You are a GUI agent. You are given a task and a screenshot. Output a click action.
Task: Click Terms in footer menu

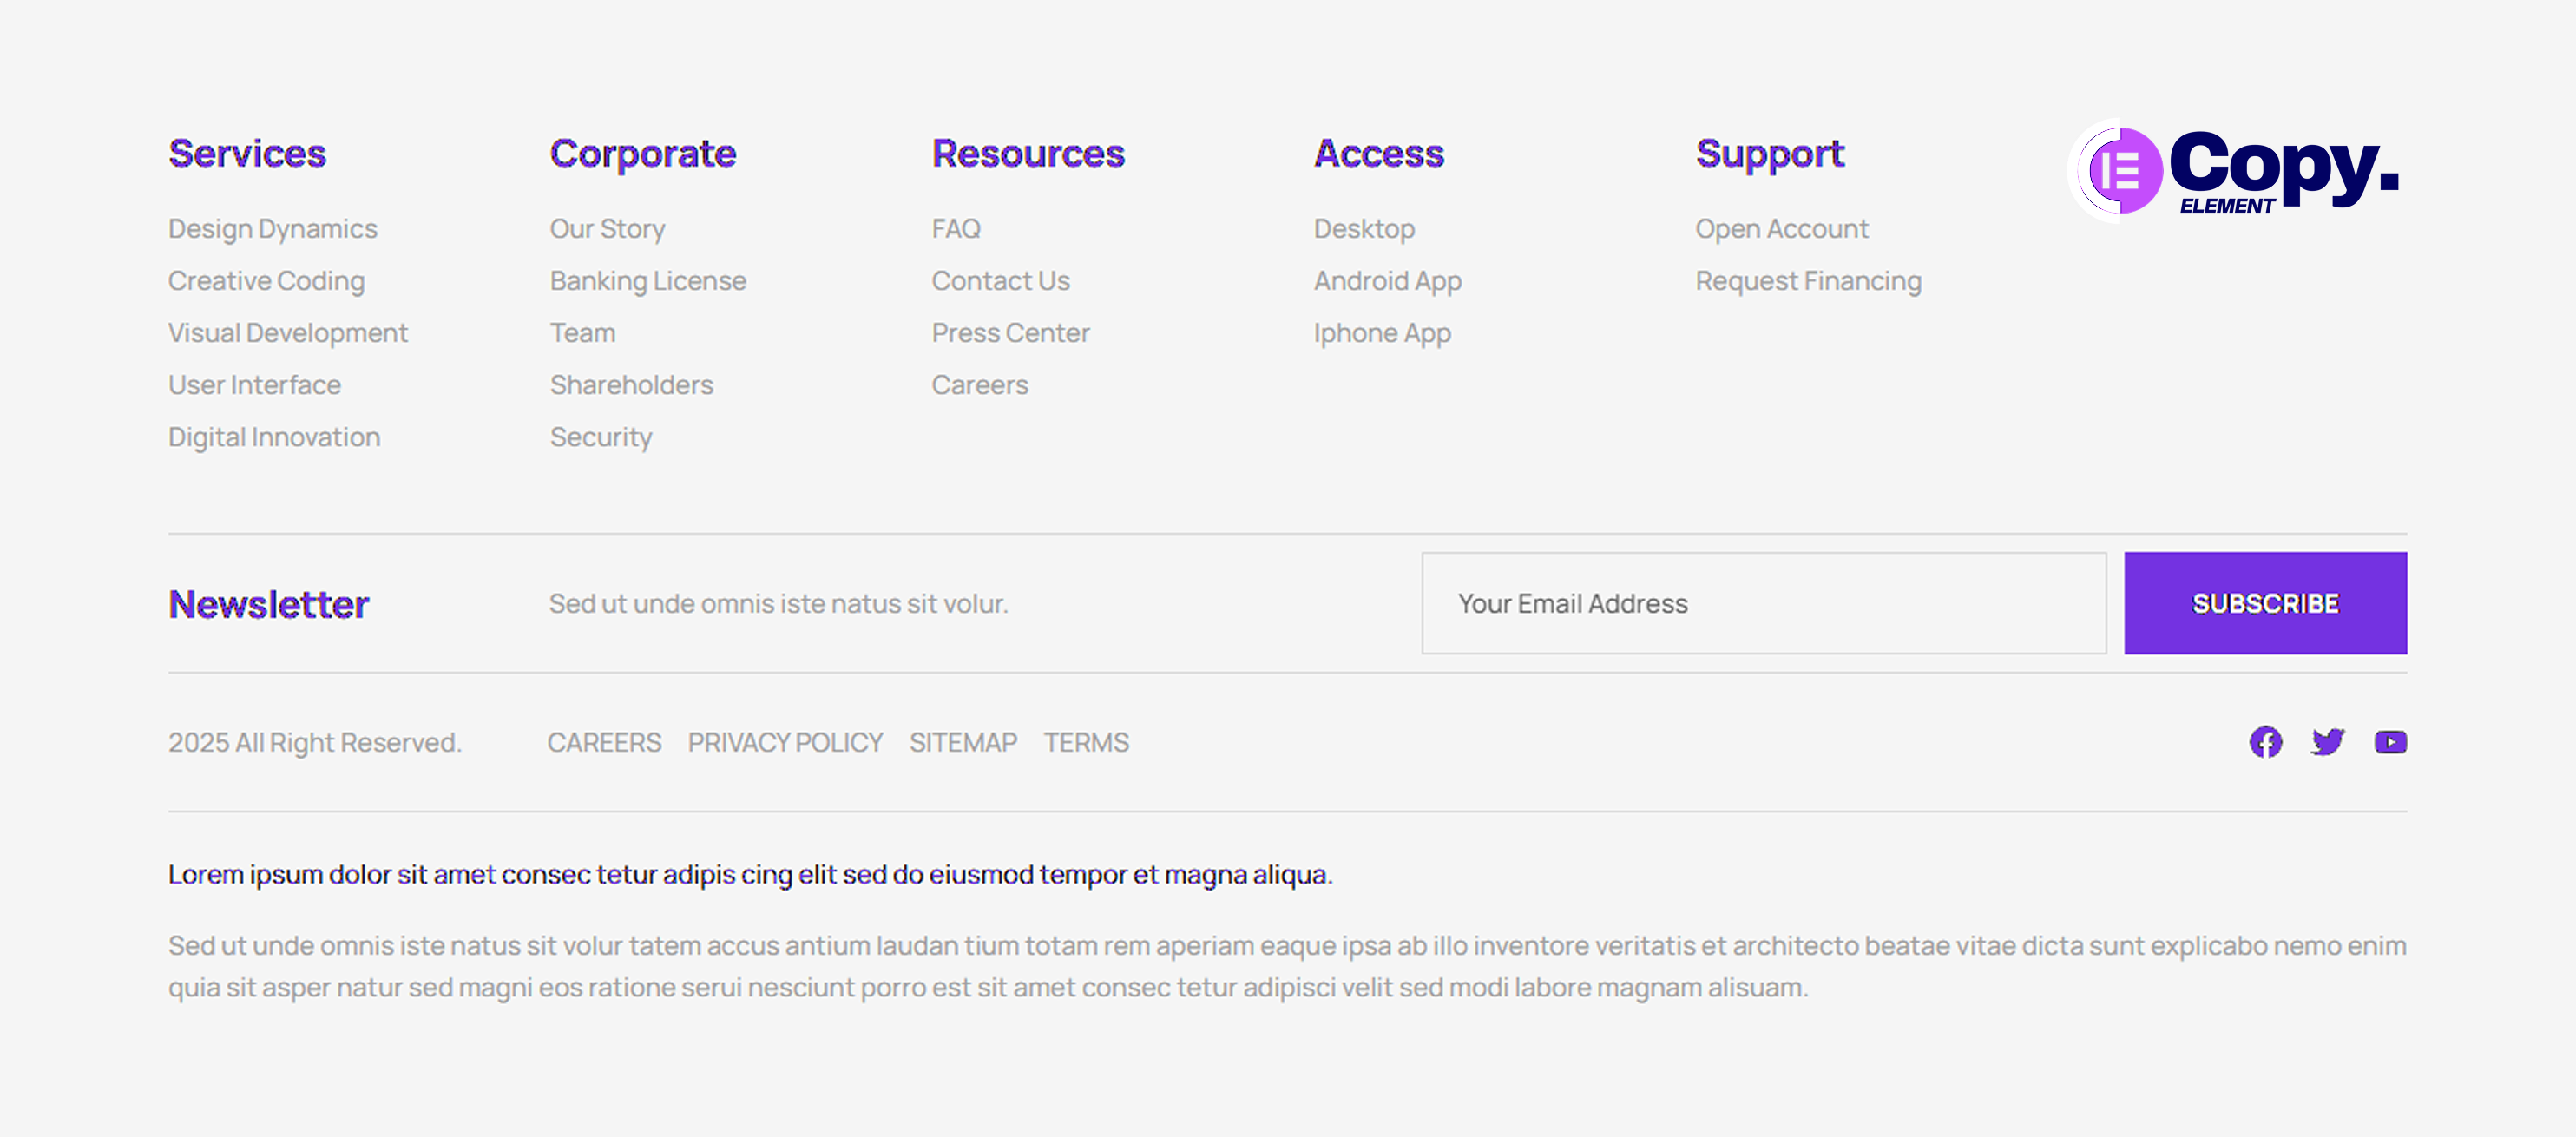click(1085, 742)
